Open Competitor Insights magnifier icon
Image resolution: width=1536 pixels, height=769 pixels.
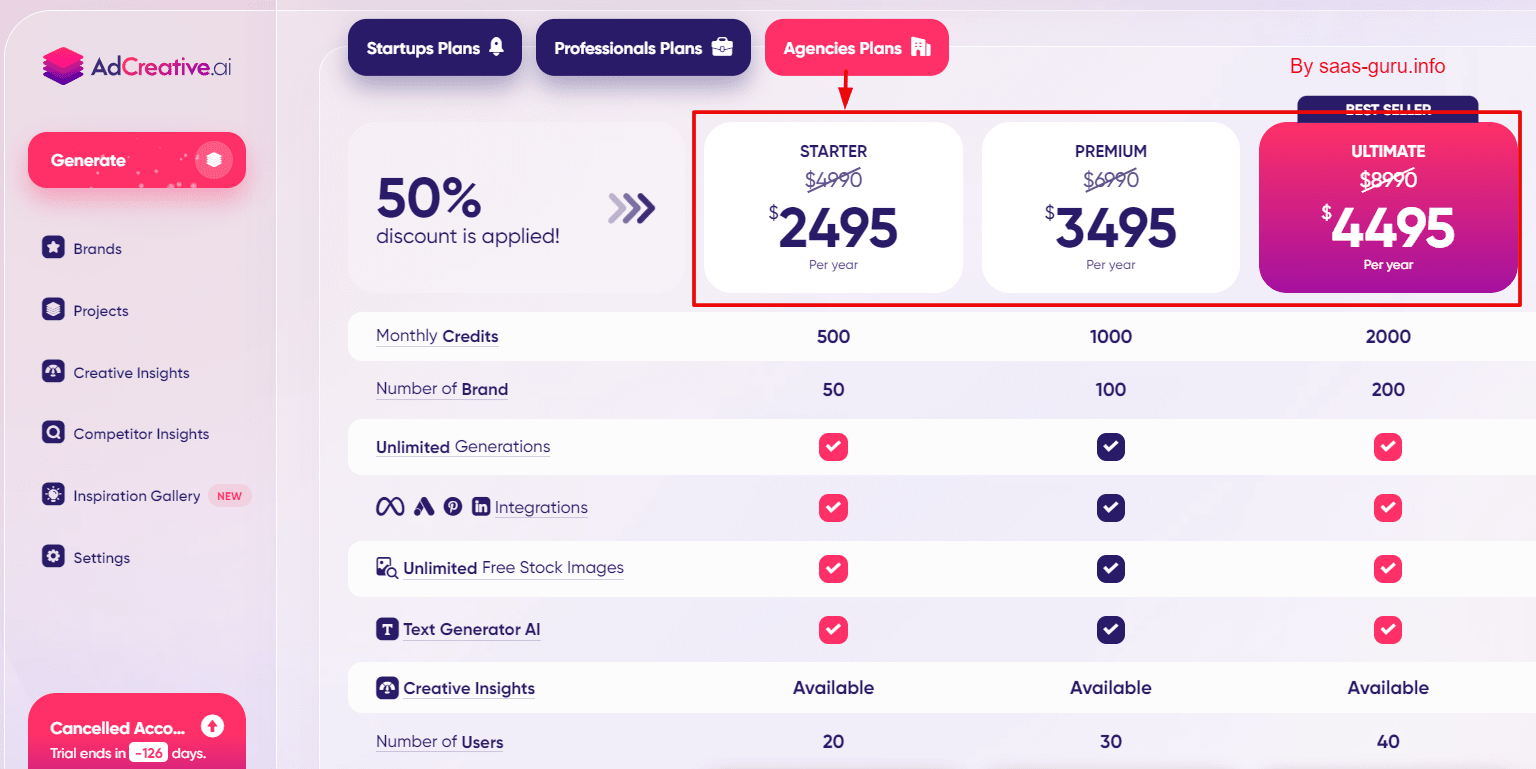coord(53,433)
